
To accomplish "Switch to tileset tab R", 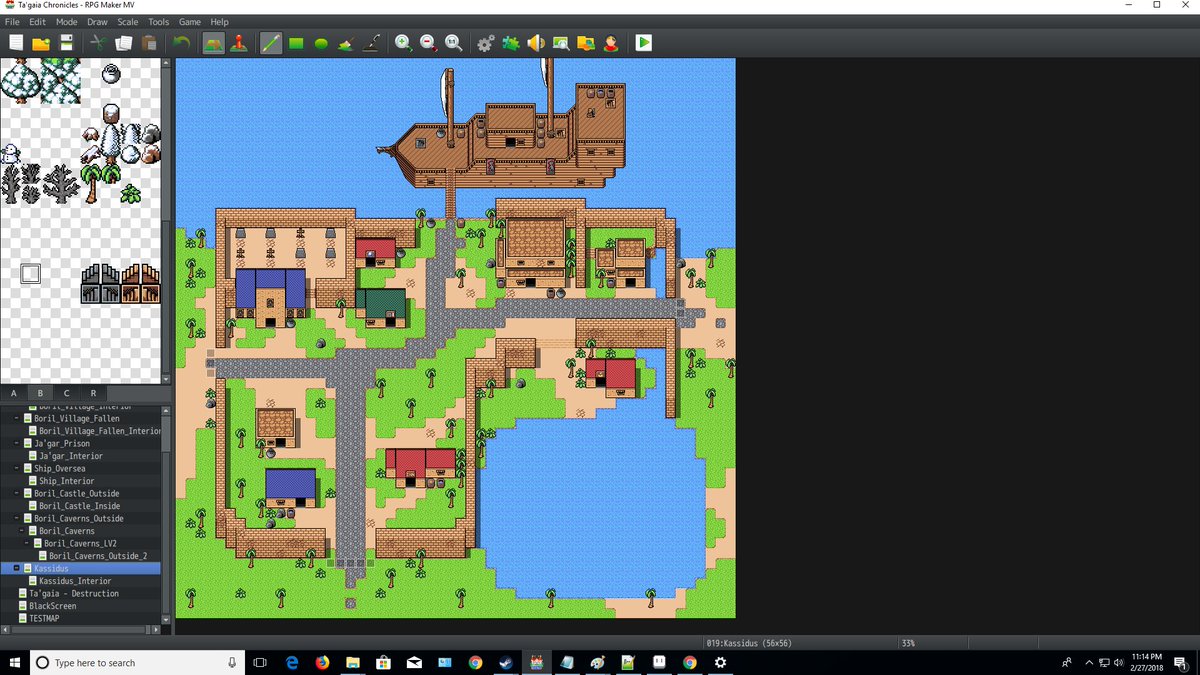I will tap(93, 393).
